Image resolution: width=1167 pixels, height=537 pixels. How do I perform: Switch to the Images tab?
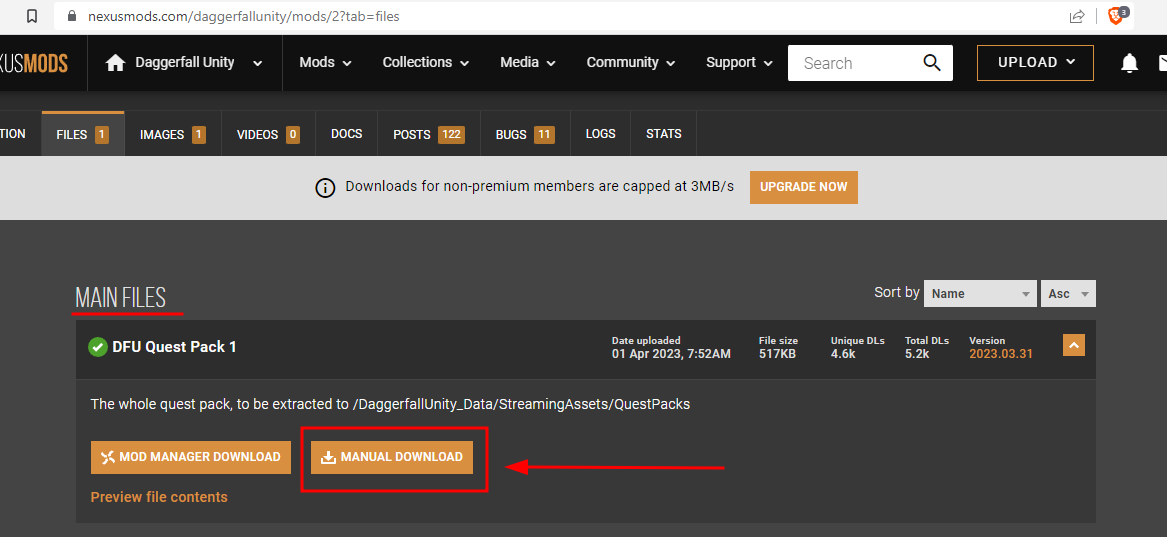click(x=173, y=134)
